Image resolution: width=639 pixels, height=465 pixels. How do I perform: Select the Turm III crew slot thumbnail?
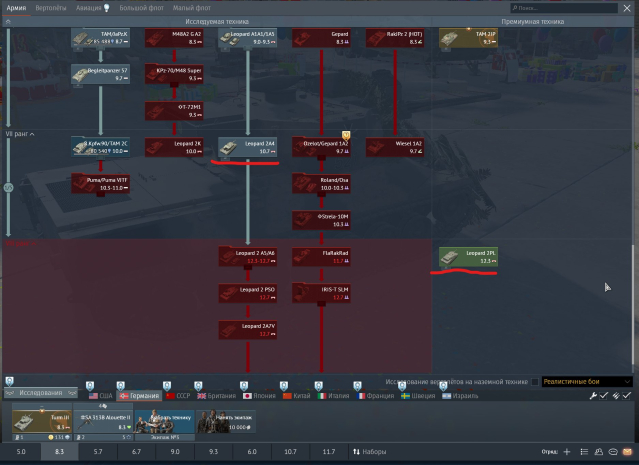(35, 422)
